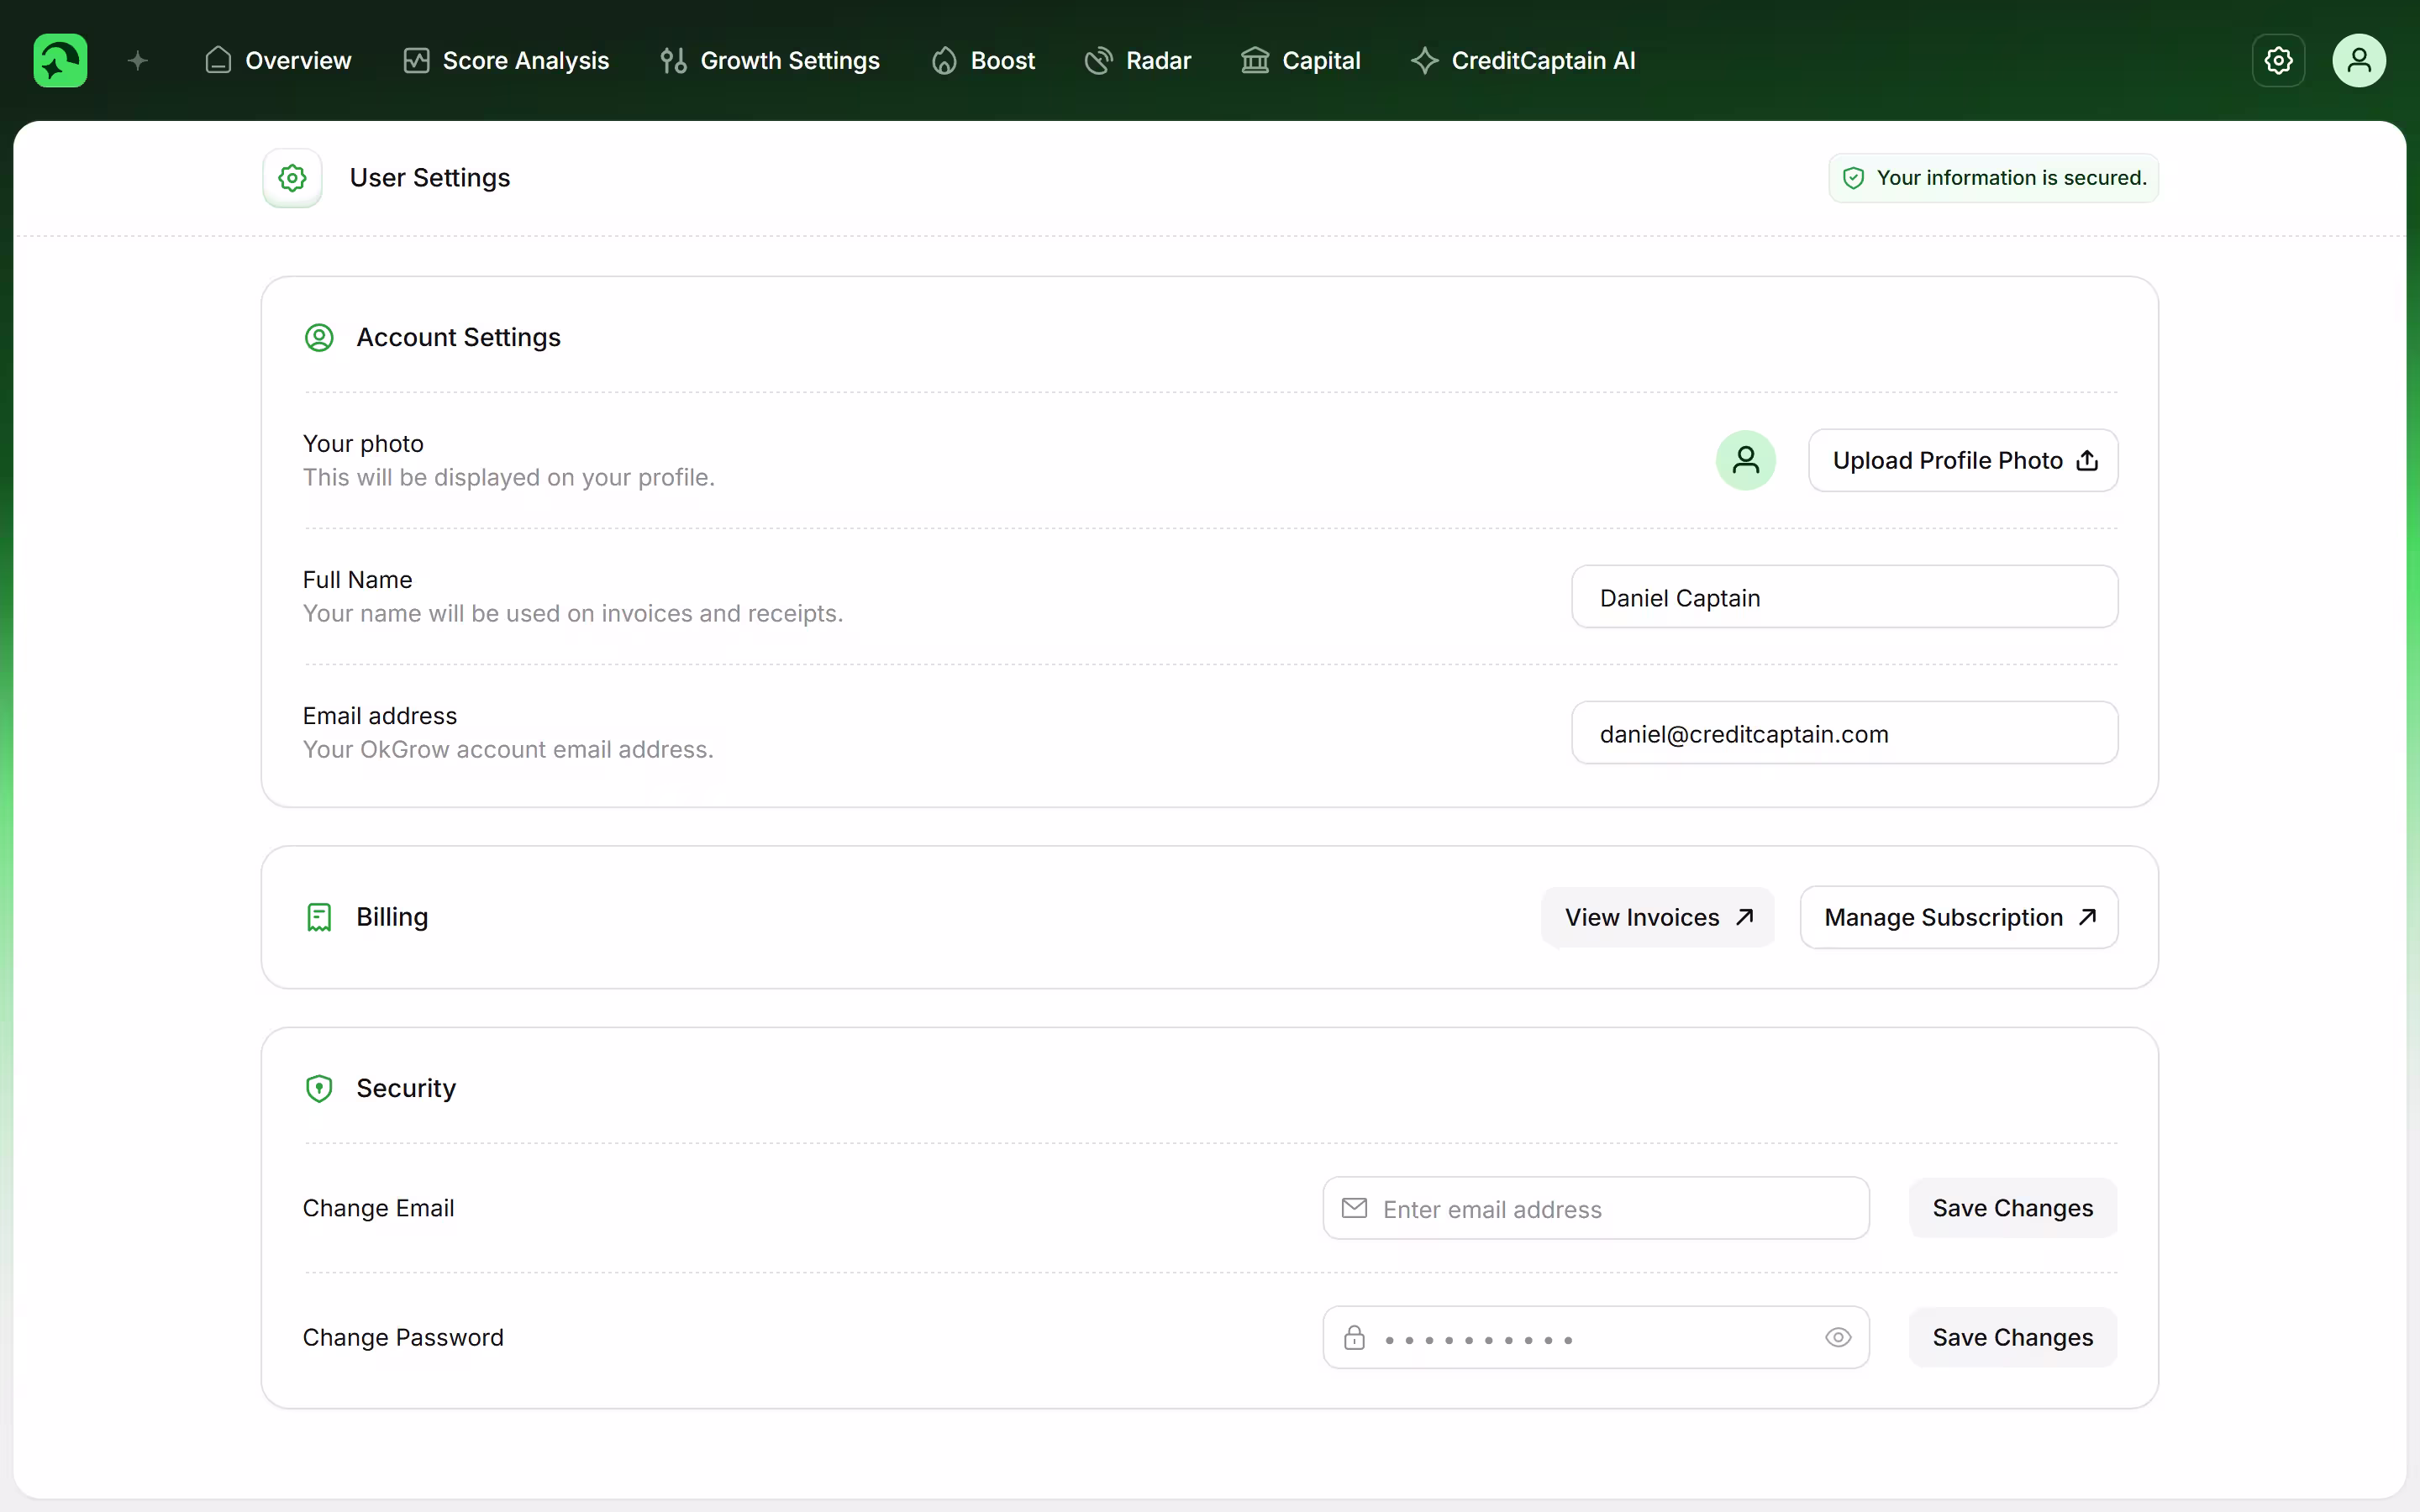
Task: Open the user profile avatar menu
Action: [x=2359, y=61]
